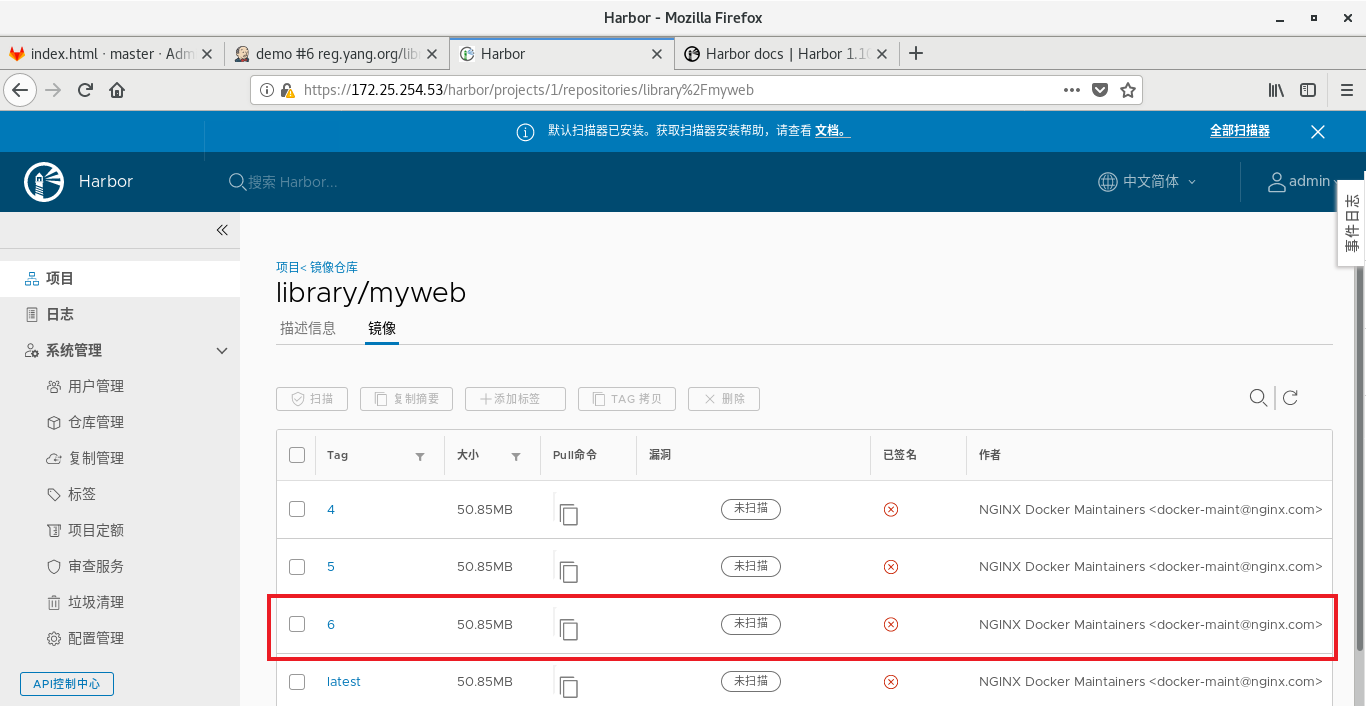1366x706 pixels.
Task: Filter by Tag column funnel icon
Action: pyautogui.click(x=420, y=456)
